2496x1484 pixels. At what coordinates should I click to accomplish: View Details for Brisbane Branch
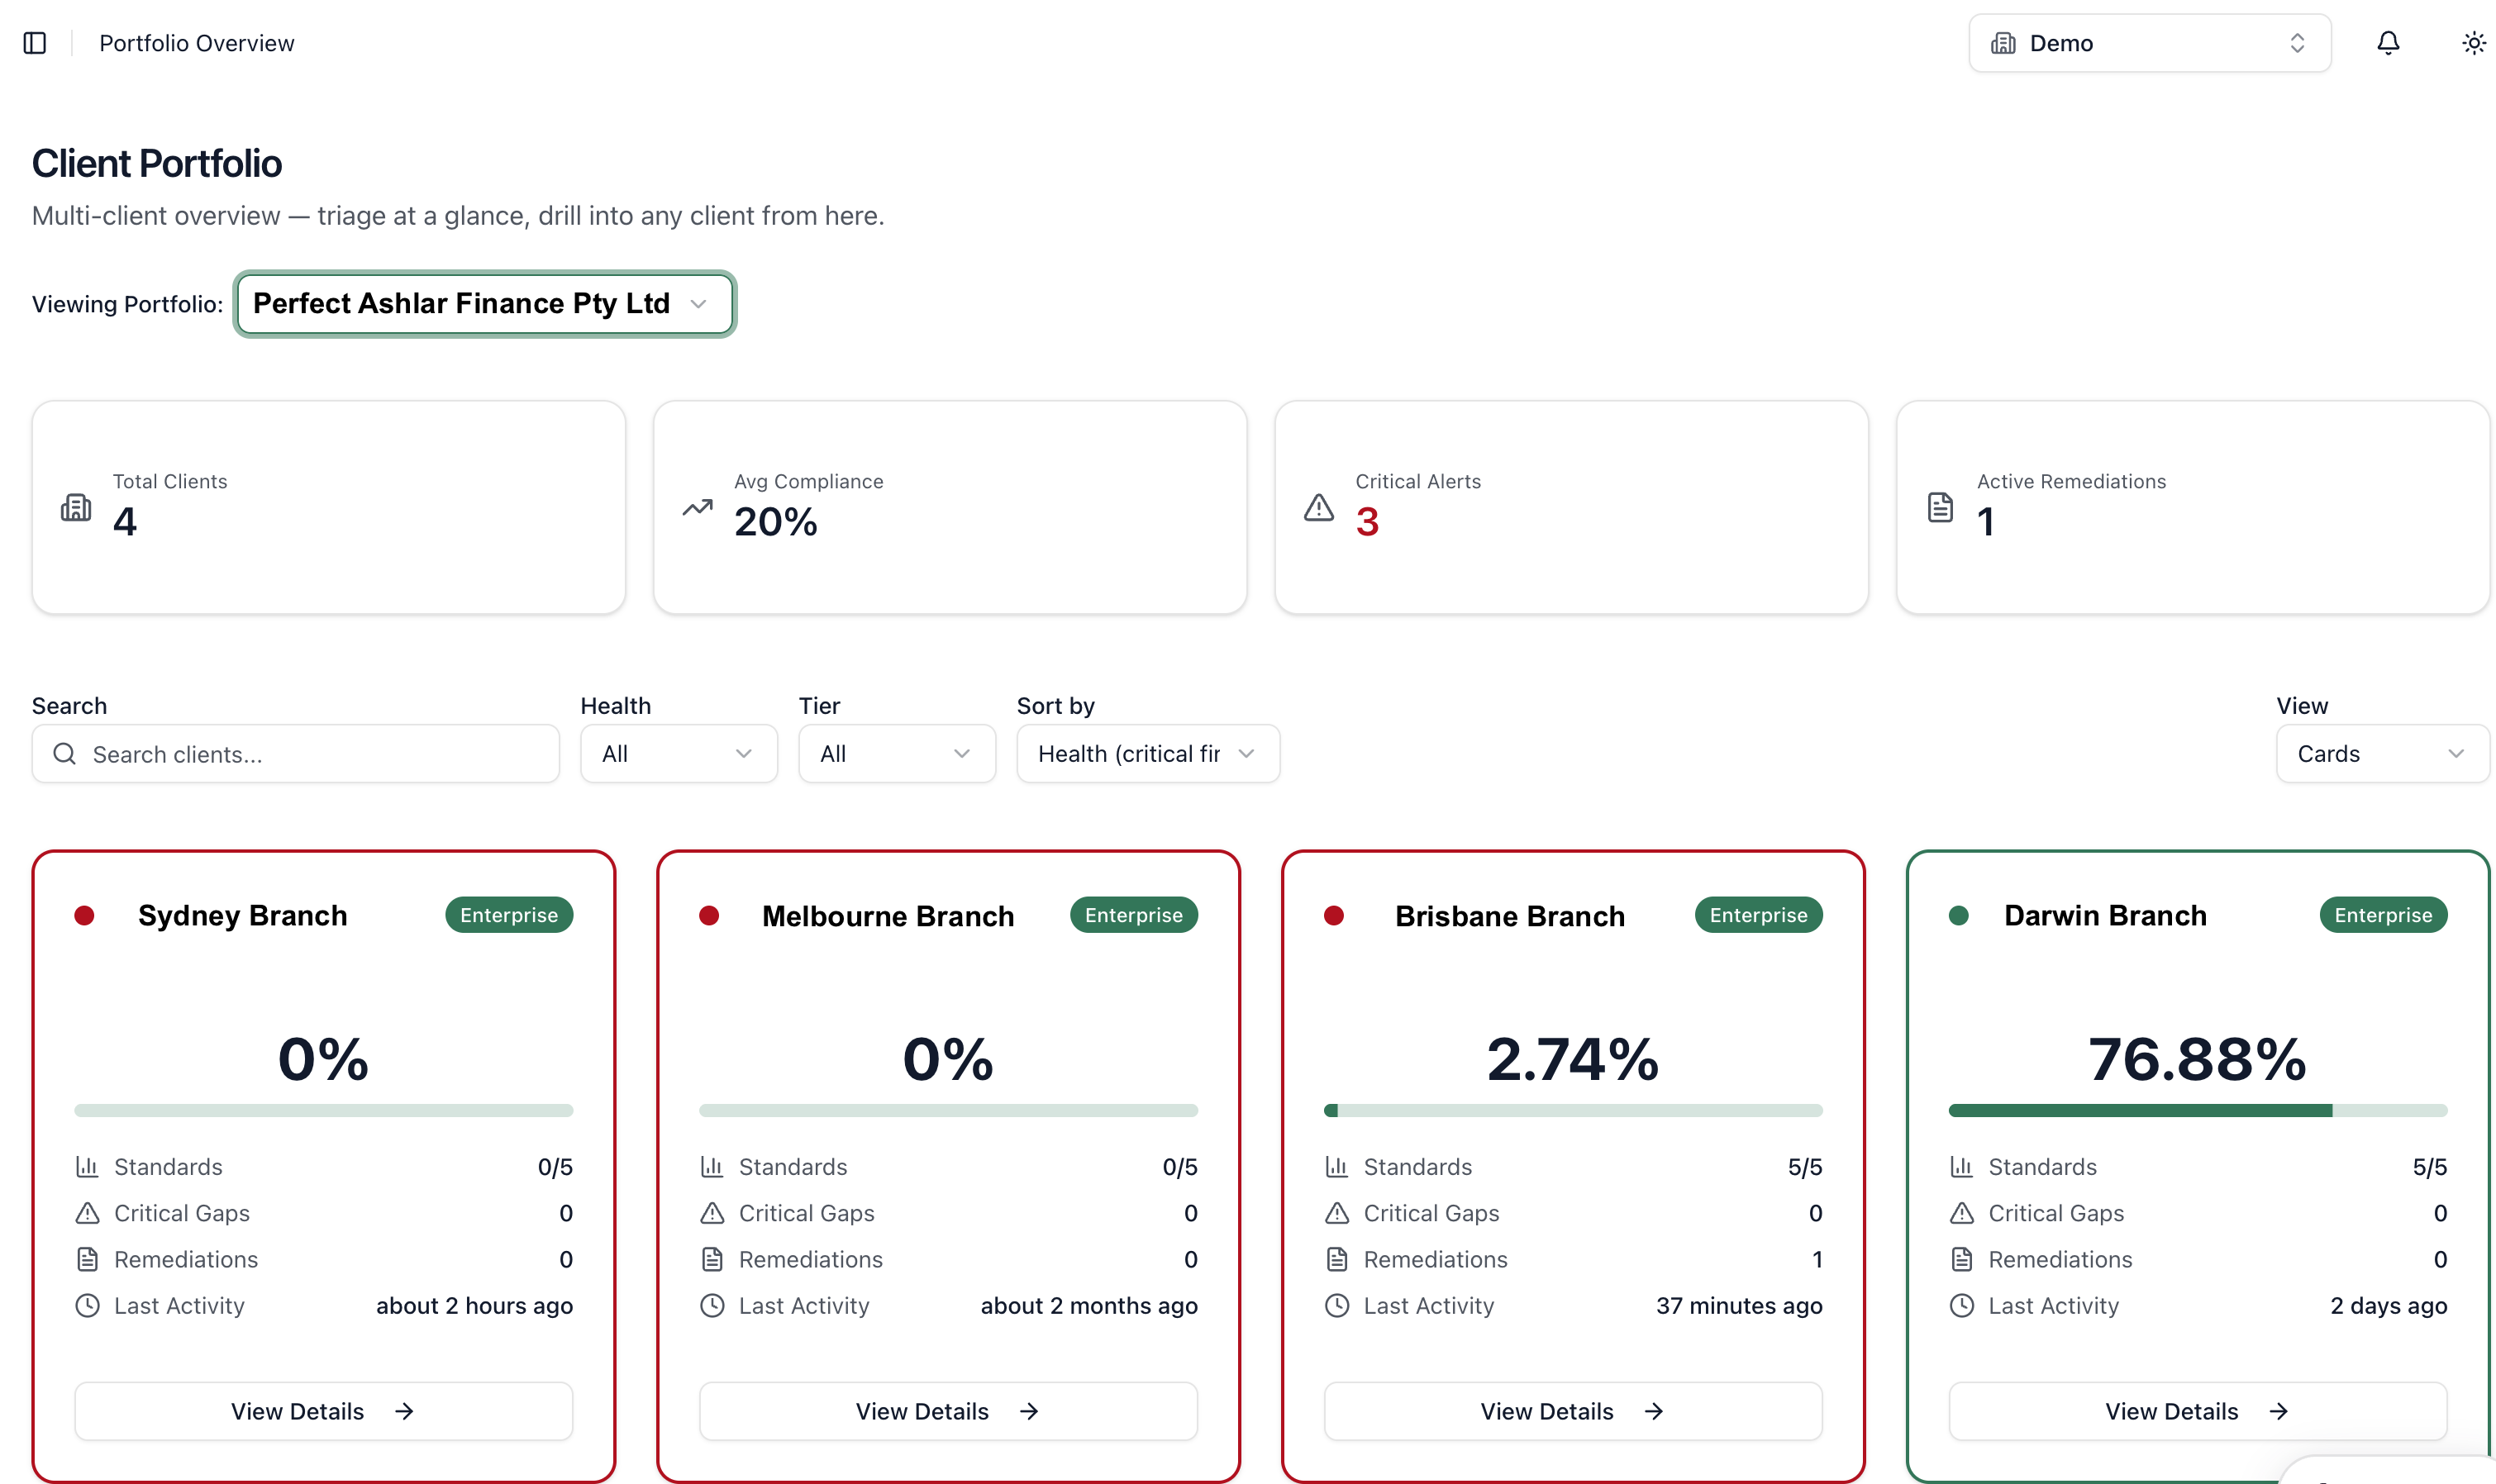pyautogui.click(x=1573, y=1411)
